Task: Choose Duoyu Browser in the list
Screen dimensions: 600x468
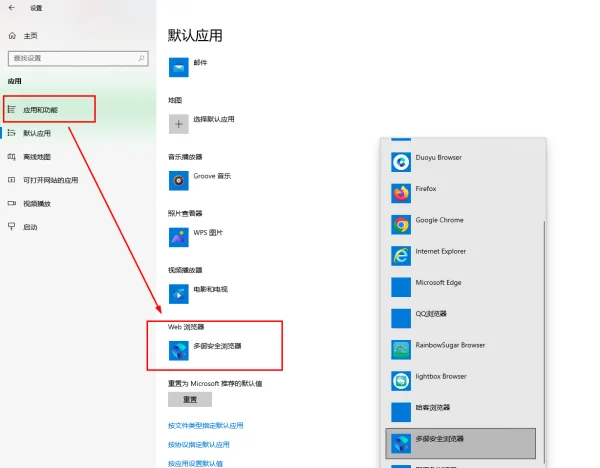Action: pos(462,162)
